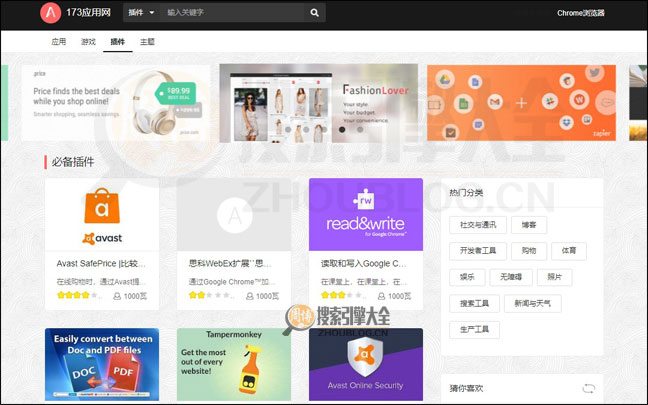Click the 通过Google Chrome description text
This screenshot has width=648, height=405.
[x=232, y=282]
